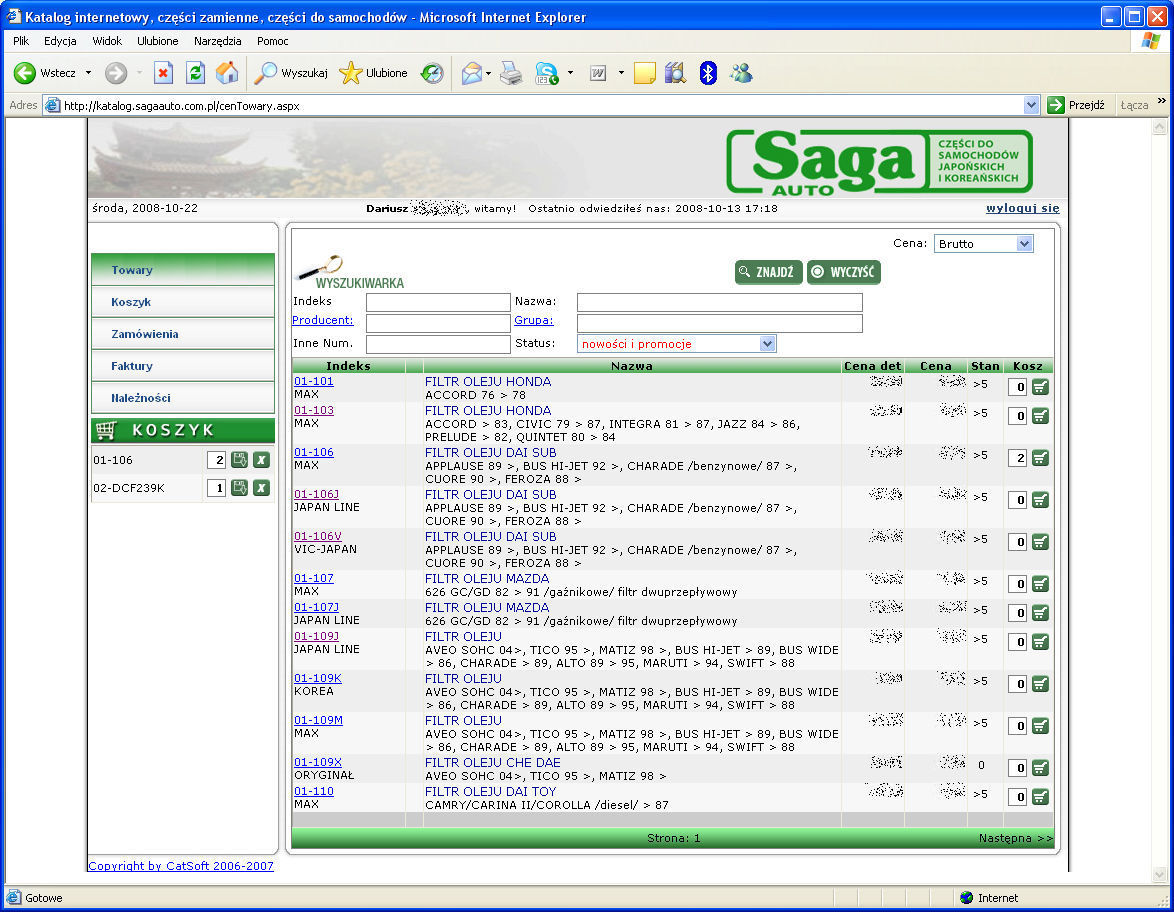Print the page with printer icon

(x=511, y=73)
